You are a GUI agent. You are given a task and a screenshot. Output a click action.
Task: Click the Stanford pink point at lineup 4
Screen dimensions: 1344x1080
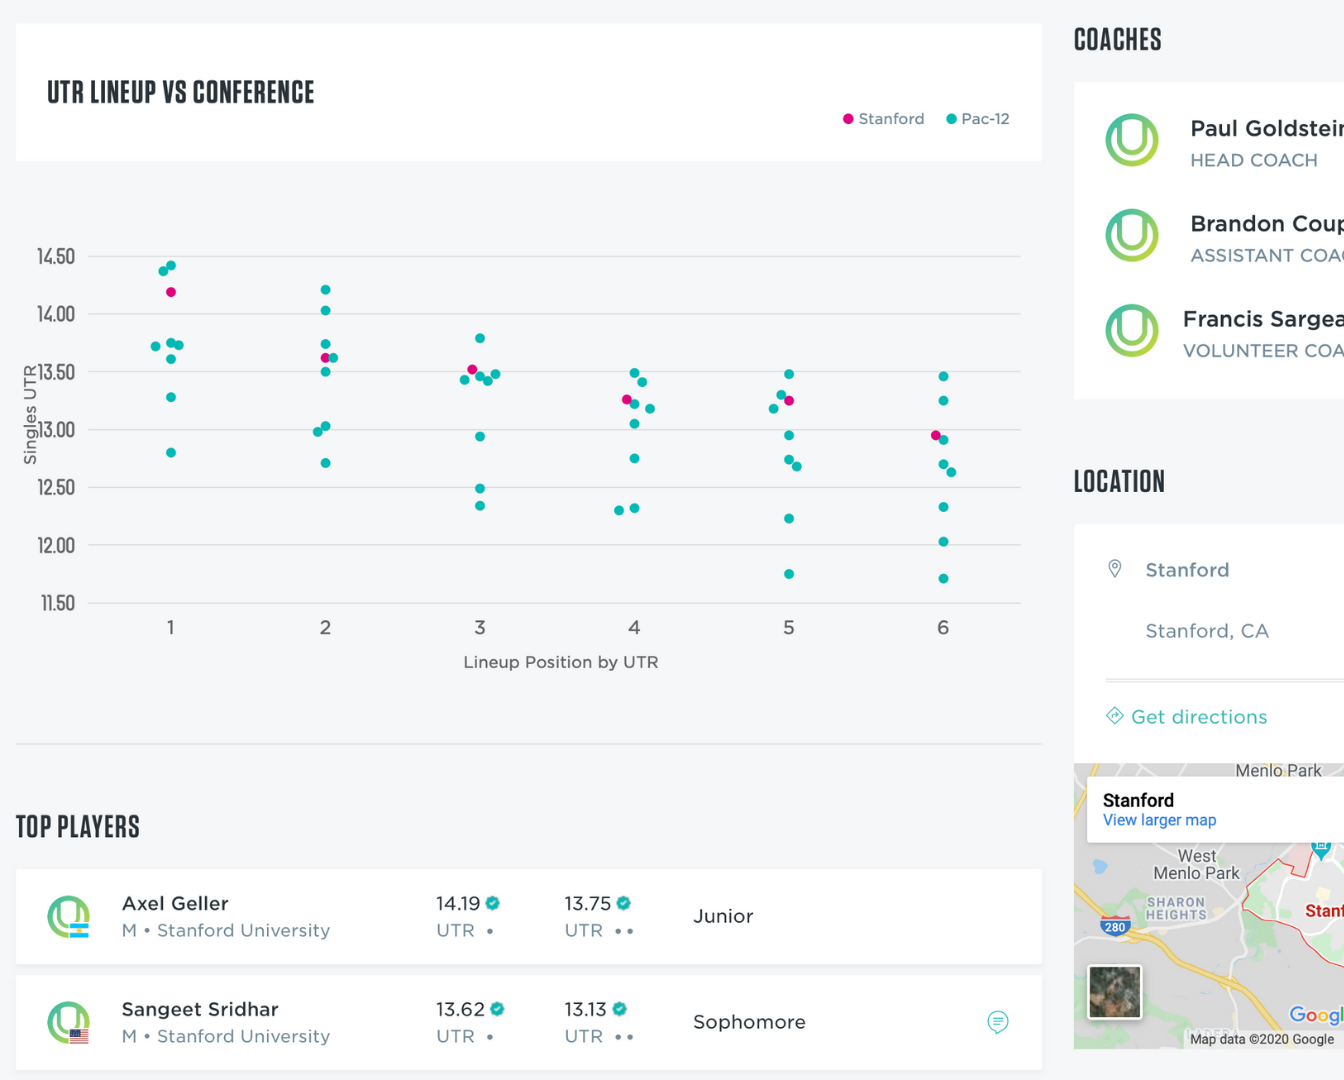627,400
